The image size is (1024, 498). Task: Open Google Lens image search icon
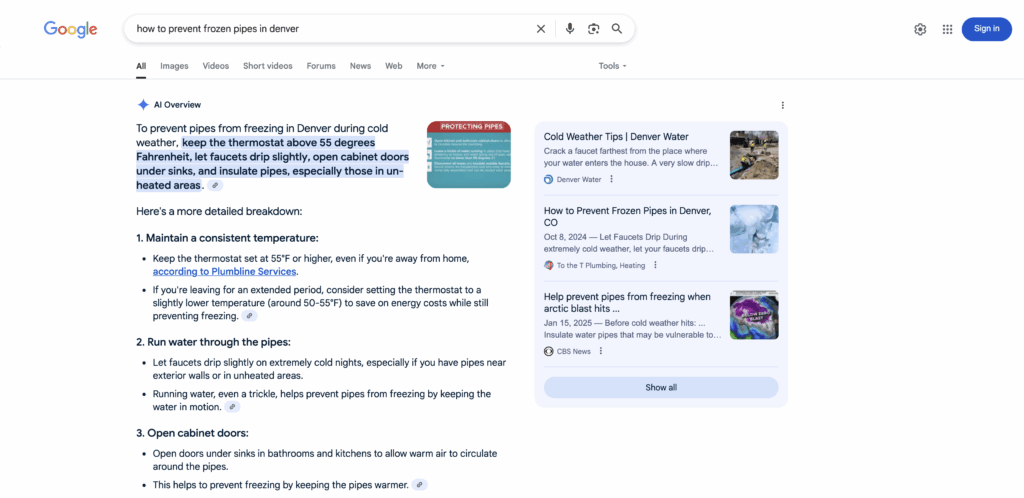593,29
